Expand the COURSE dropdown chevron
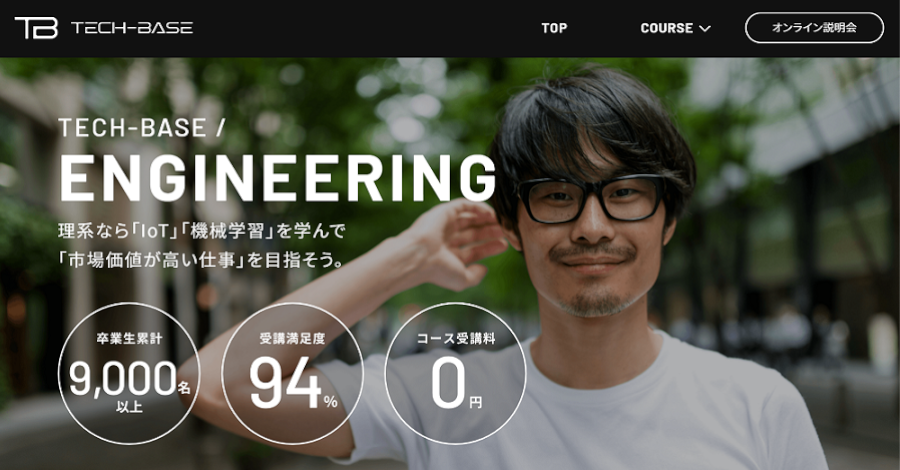This screenshot has height=470, width=900. (705, 29)
